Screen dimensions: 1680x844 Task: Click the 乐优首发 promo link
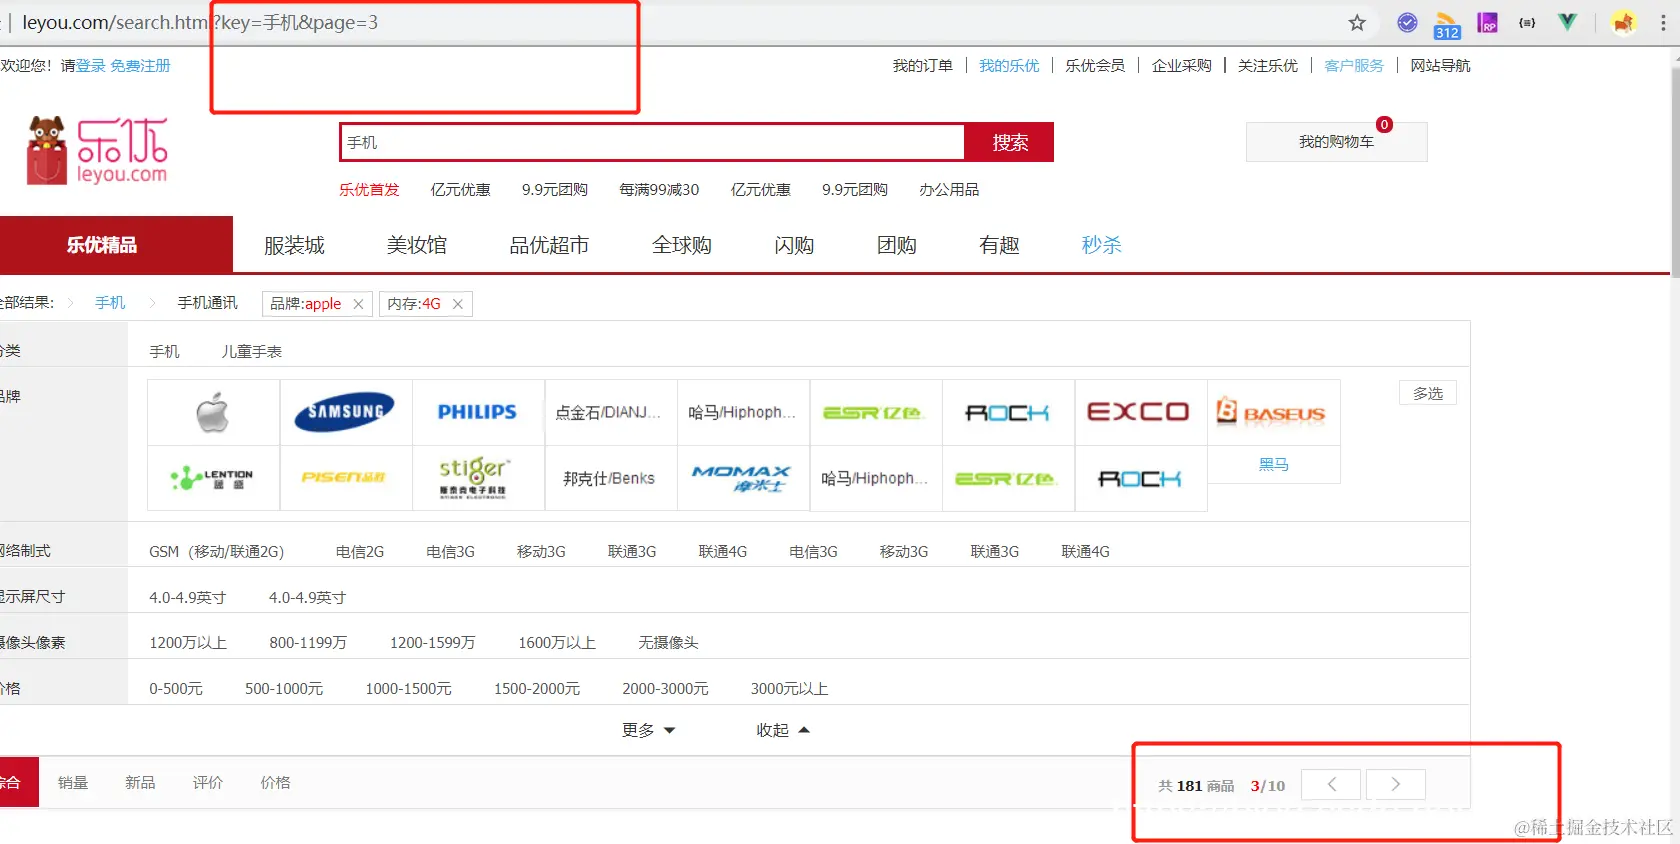369,190
